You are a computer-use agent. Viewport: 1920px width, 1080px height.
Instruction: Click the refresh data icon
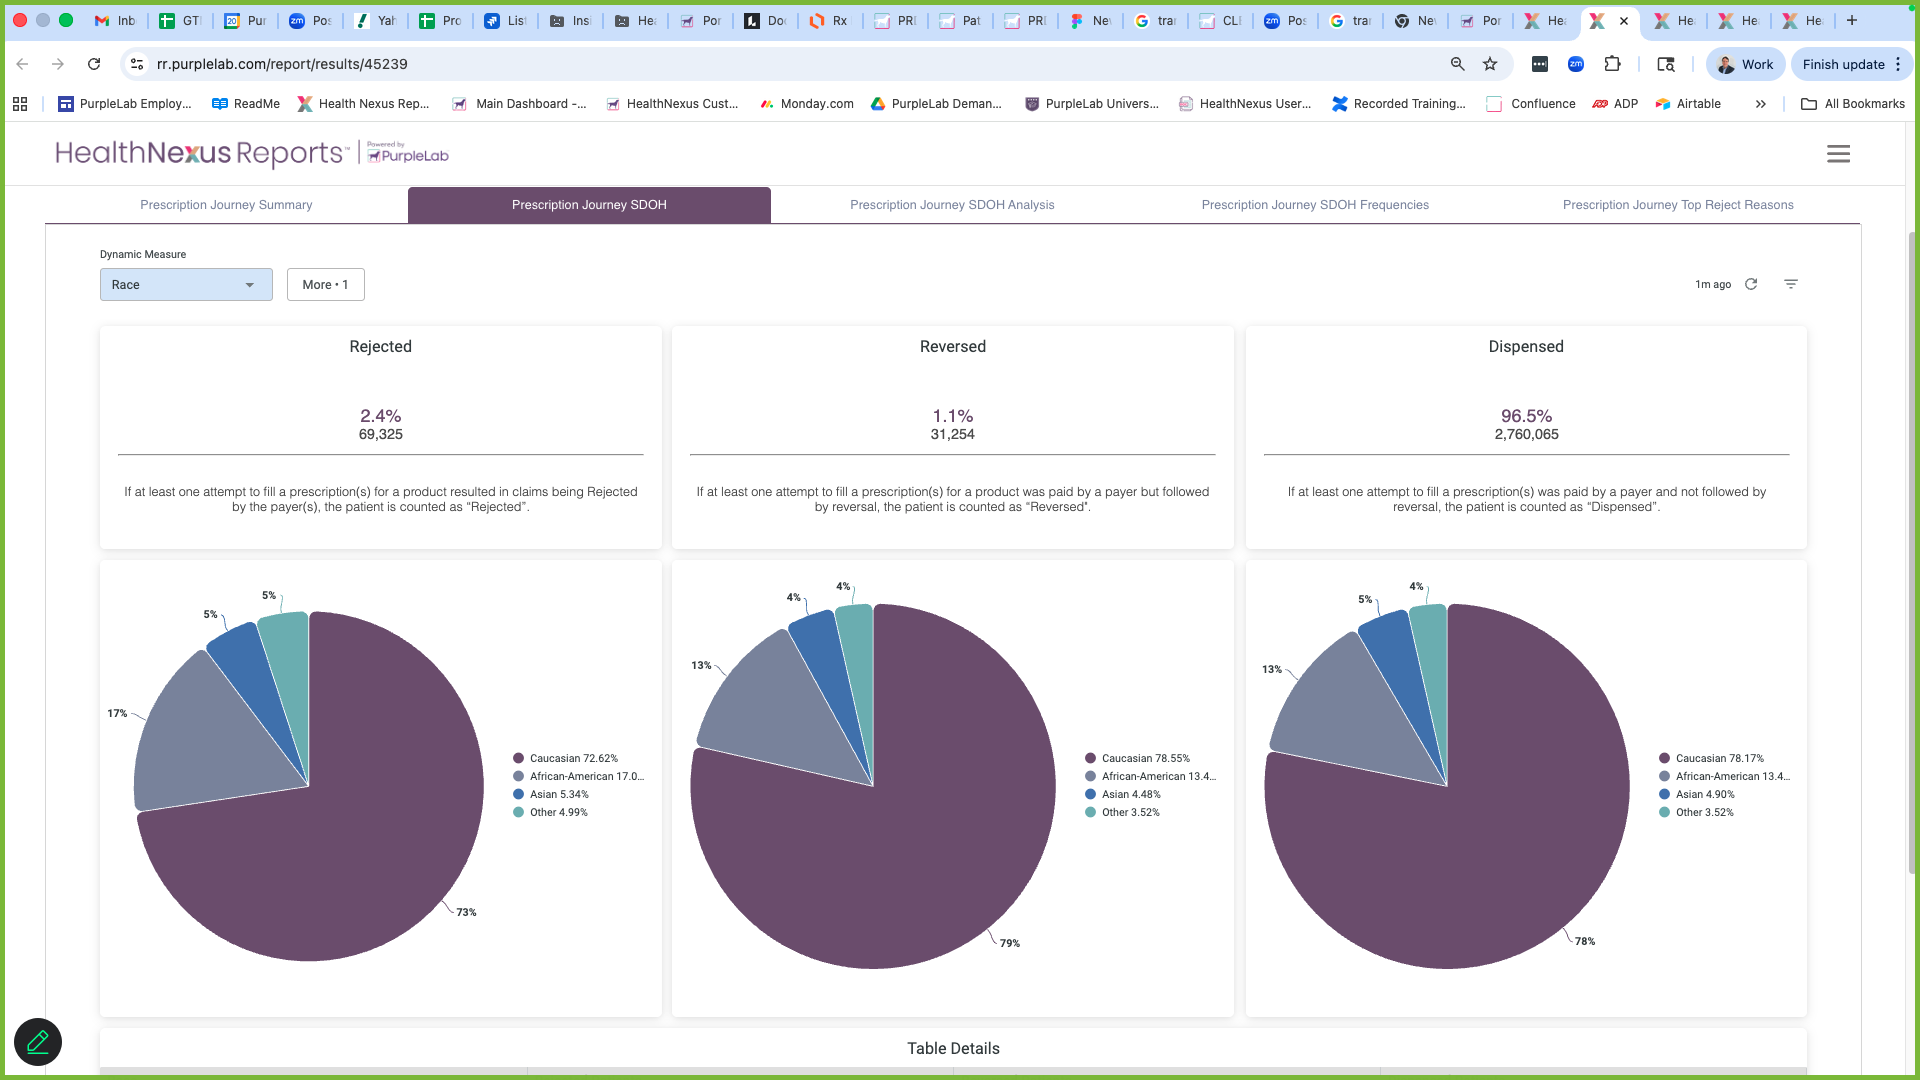pos(1751,284)
